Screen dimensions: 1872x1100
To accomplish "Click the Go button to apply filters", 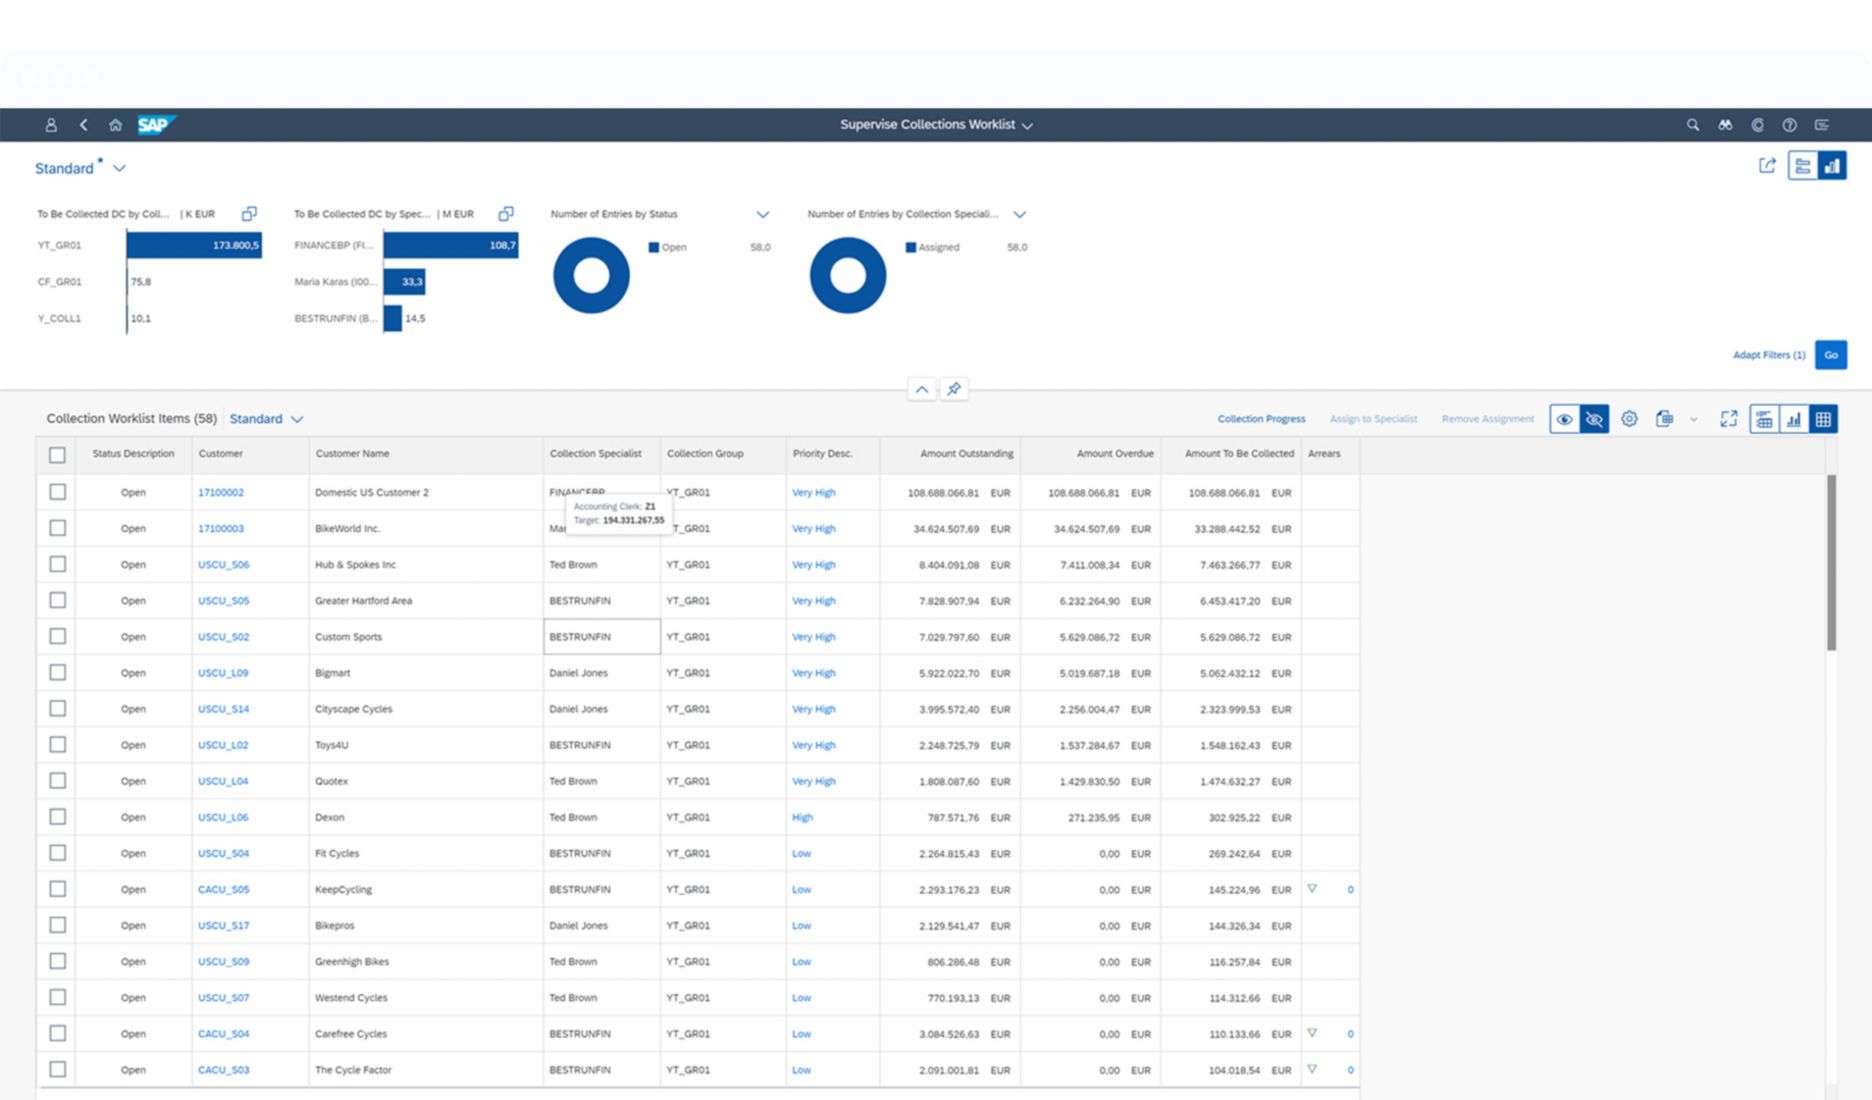I will 1831,354.
